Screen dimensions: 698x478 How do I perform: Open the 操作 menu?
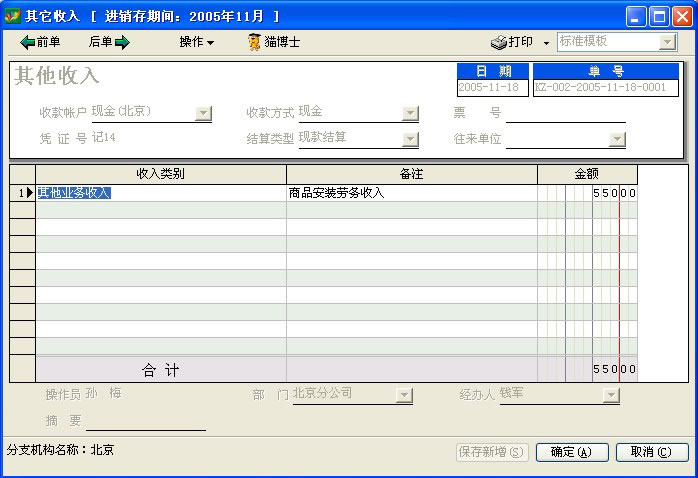click(x=197, y=42)
